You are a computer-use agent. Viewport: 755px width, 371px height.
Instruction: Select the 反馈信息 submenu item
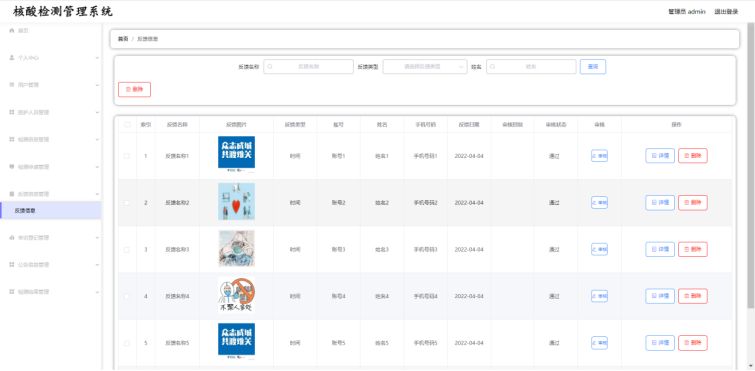51,210
